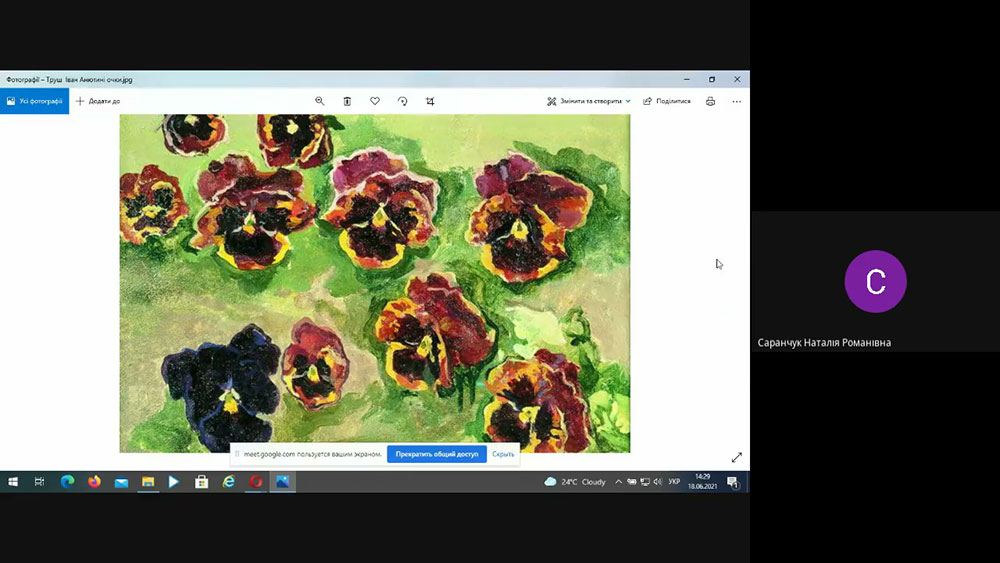
Task: Minimize the Photos window
Action: coord(687,79)
